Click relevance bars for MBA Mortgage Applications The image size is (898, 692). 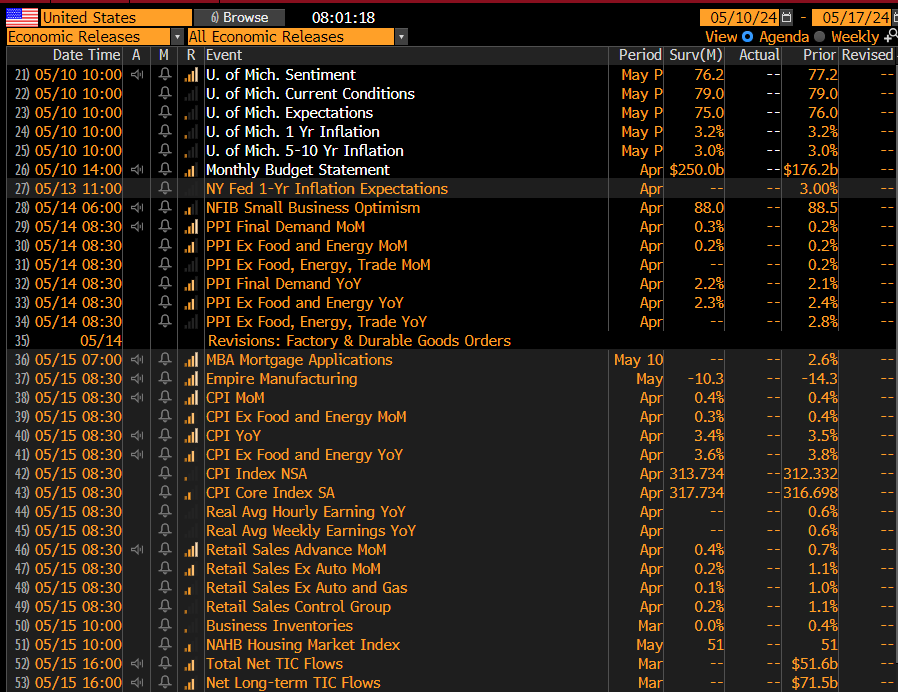click(x=191, y=360)
